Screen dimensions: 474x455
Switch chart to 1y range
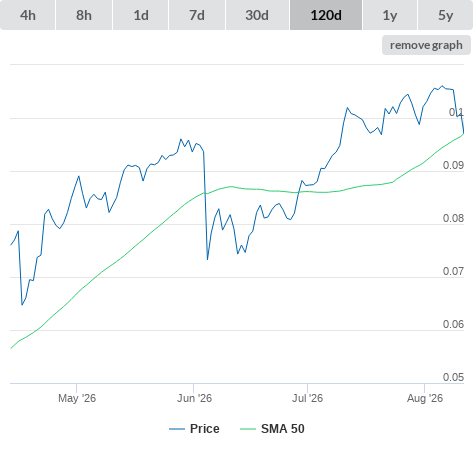pyautogui.click(x=390, y=15)
